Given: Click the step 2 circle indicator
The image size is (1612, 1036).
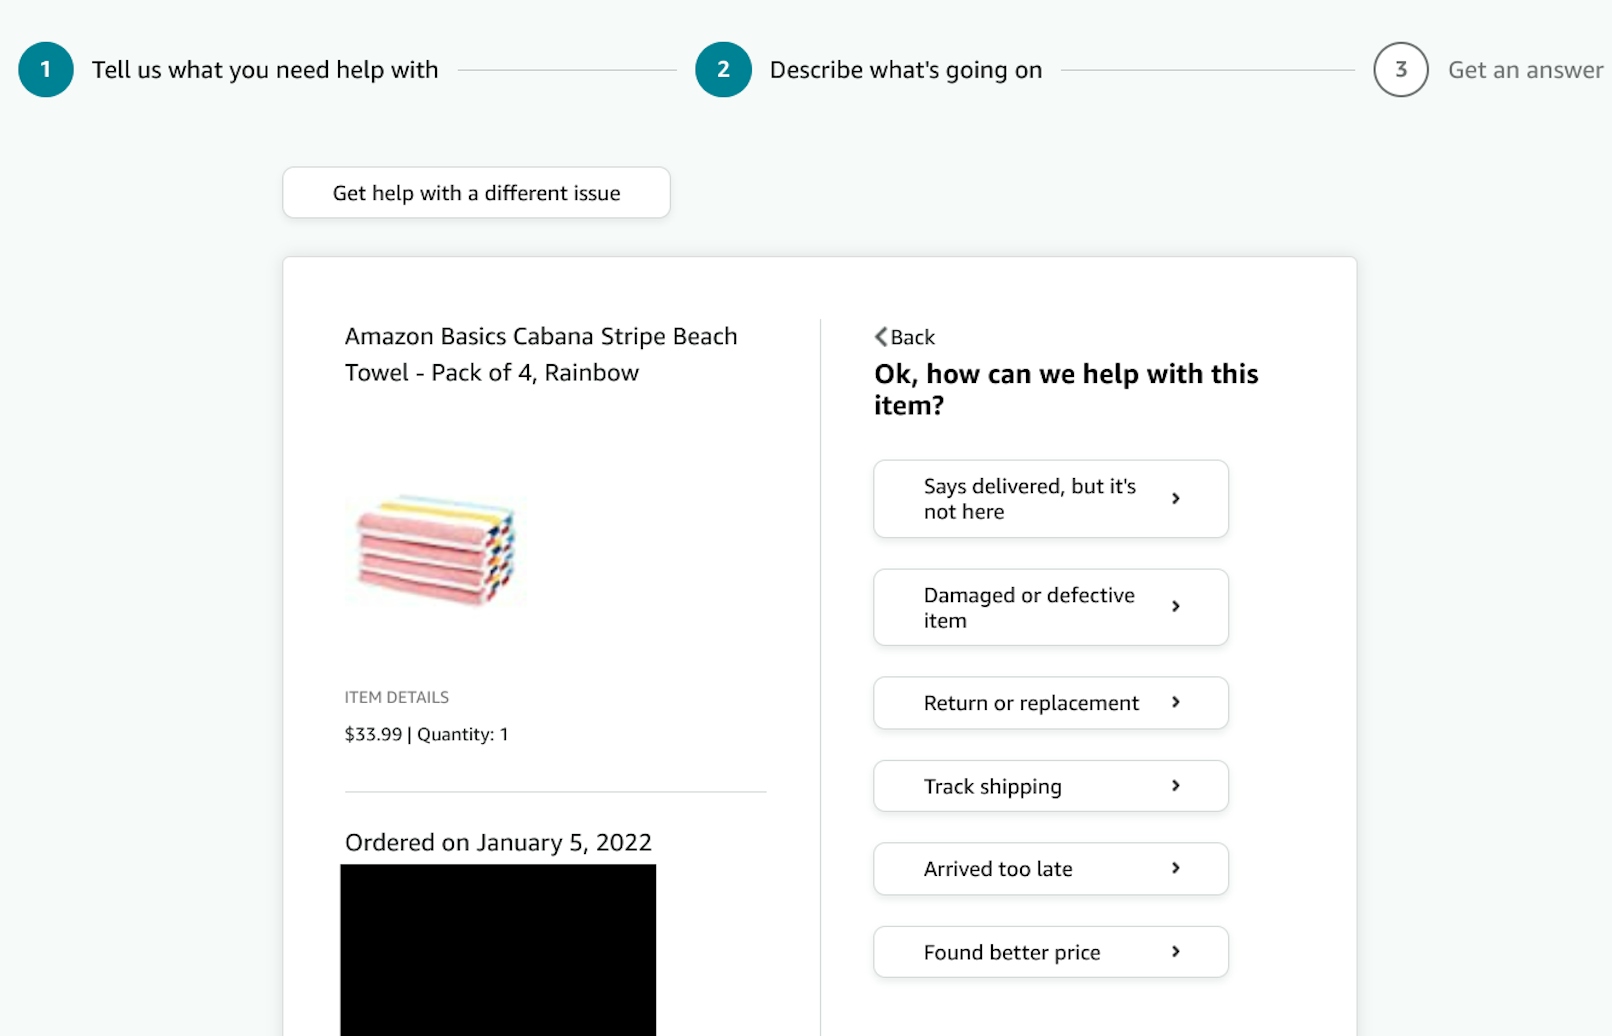Looking at the screenshot, I should click(723, 70).
